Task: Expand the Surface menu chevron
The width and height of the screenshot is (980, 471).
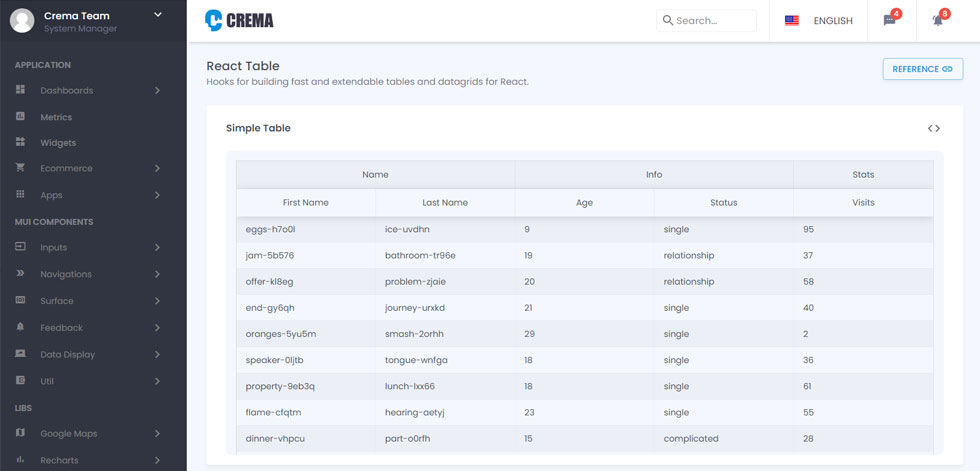Action: (158, 301)
